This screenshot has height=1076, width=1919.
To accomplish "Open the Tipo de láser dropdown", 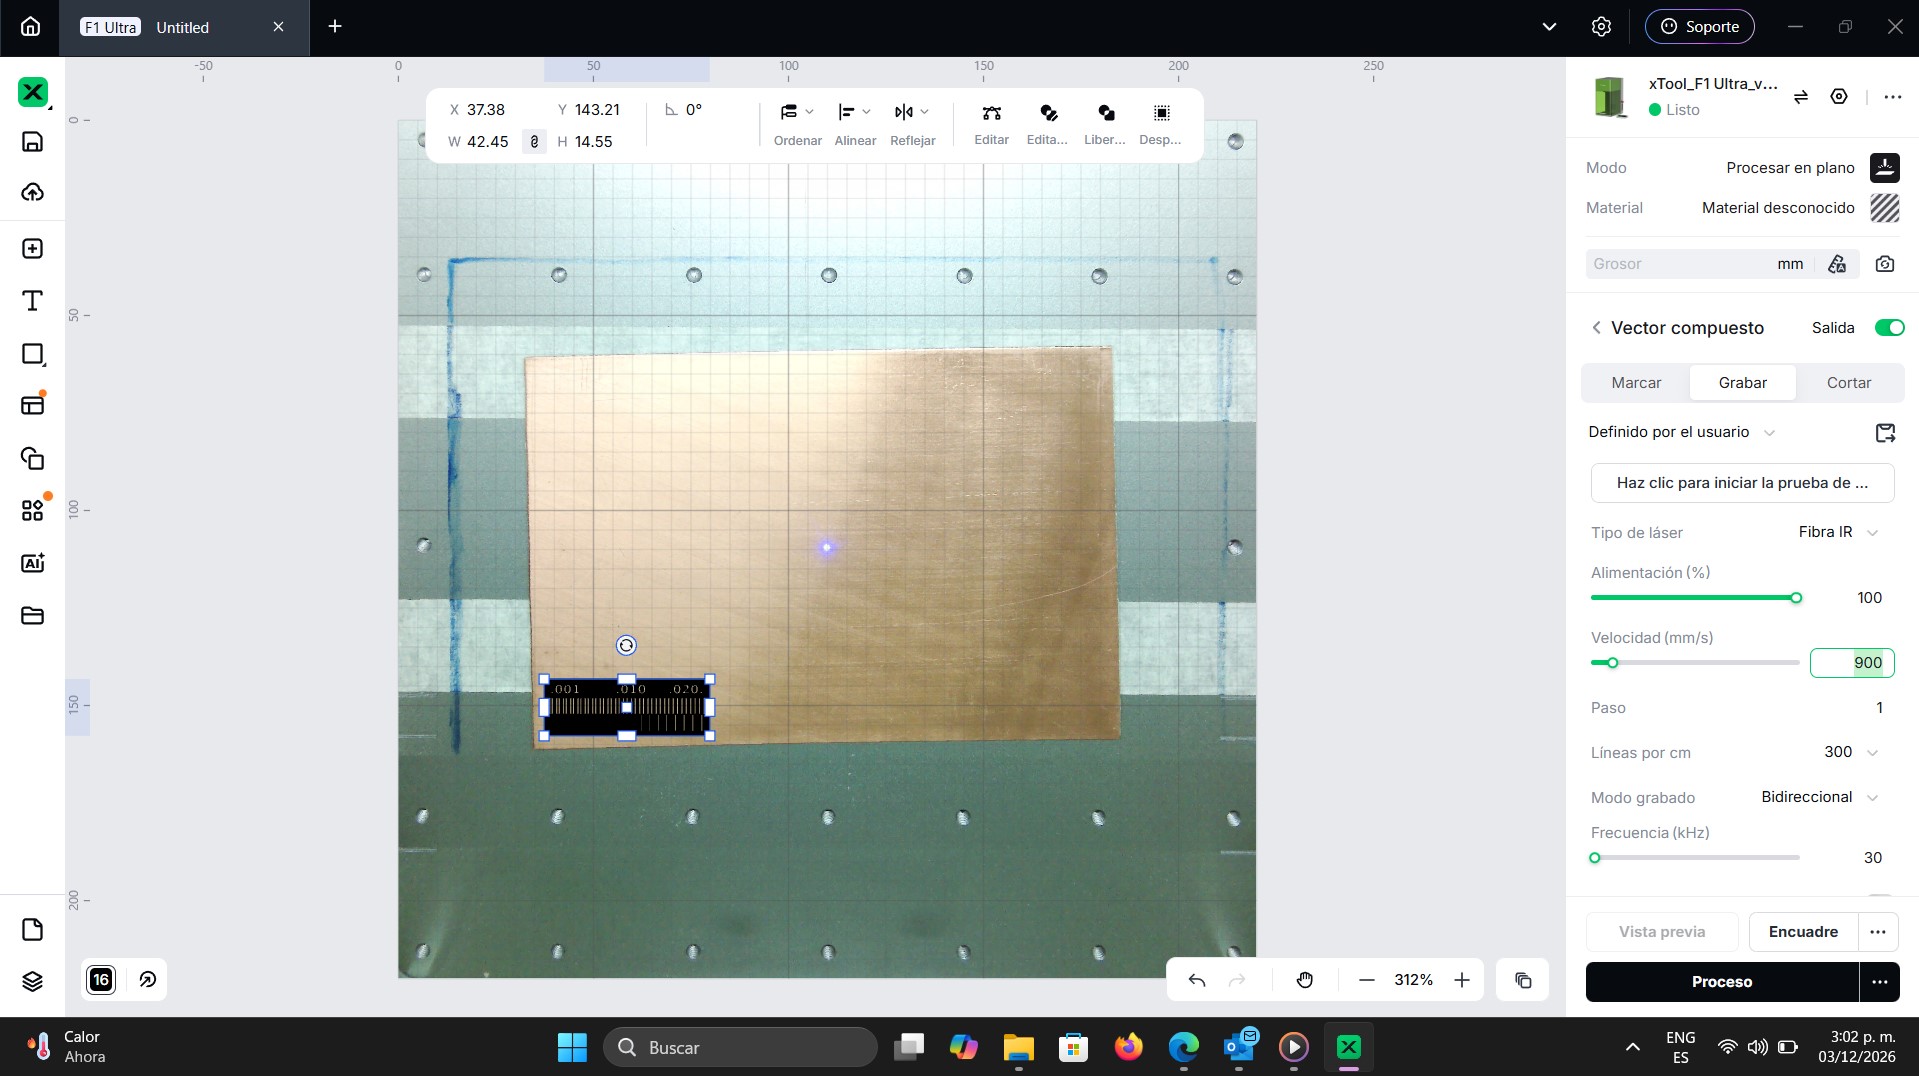I will pyautogui.click(x=1838, y=532).
